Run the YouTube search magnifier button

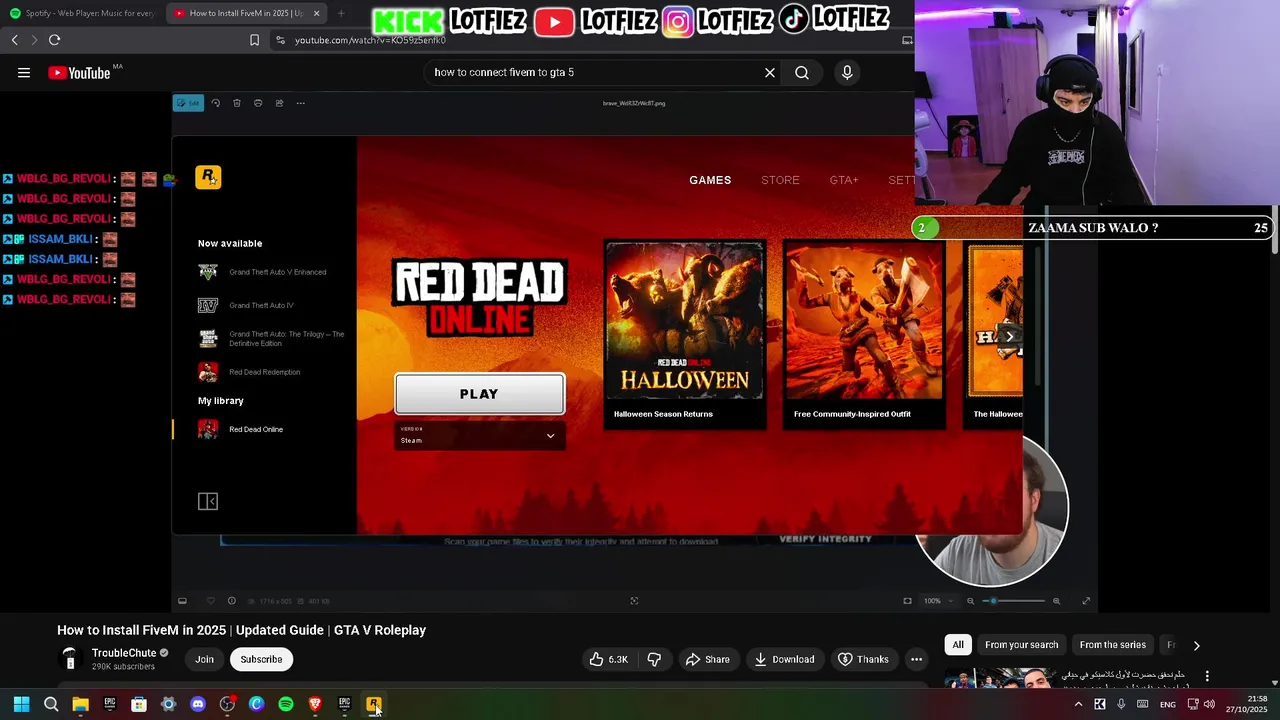coord(802,72)
